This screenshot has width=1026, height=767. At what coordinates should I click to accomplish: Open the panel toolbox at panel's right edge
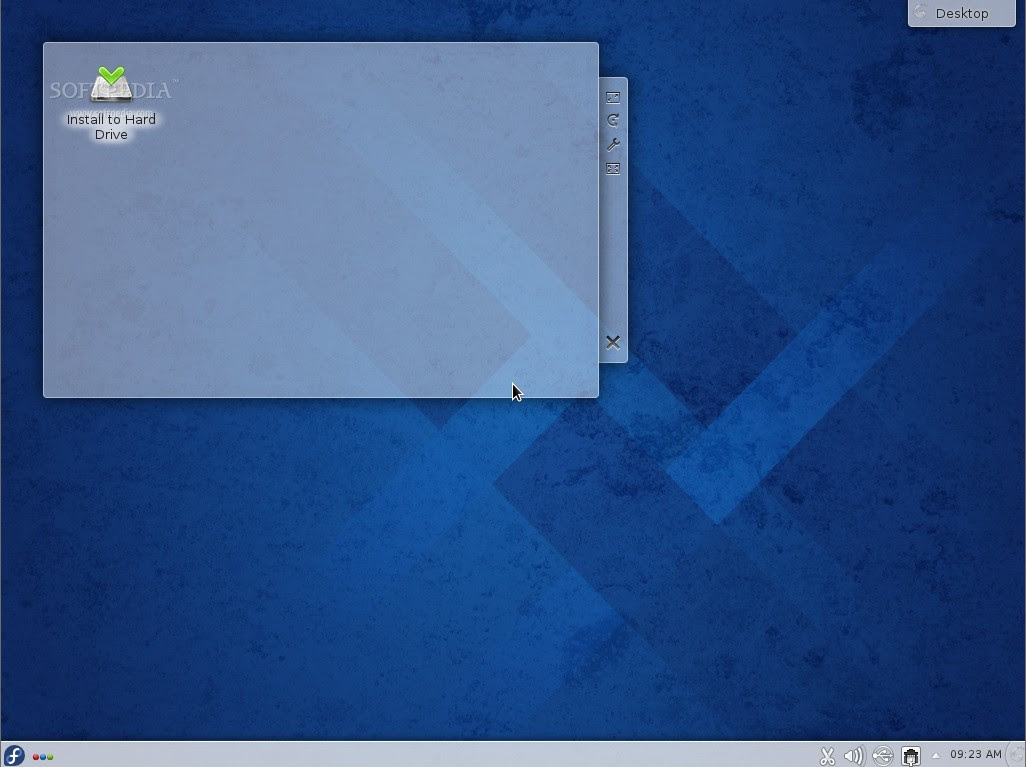pos(1018,755)
